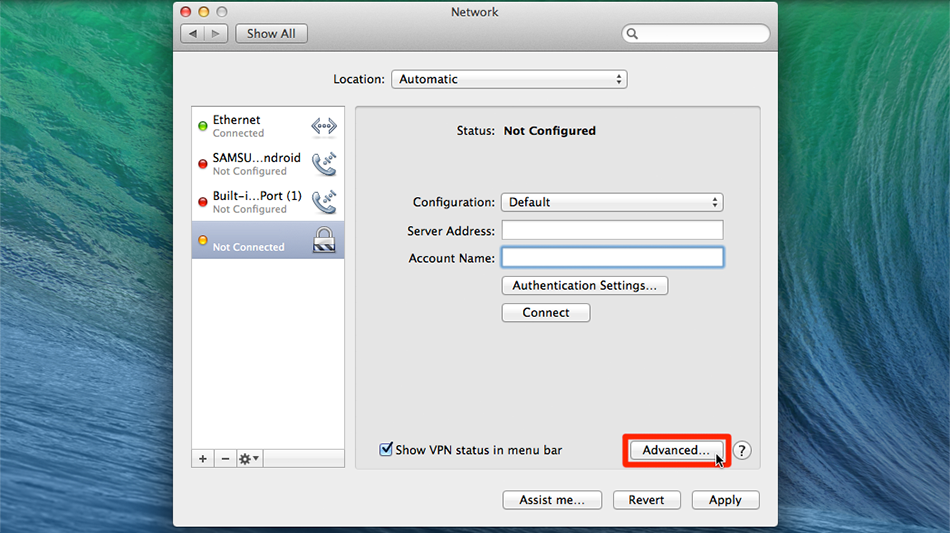Click the Server Address text field
Image resolution: width=950 pixels, height=533 pixels.
[x=611, y=231]
